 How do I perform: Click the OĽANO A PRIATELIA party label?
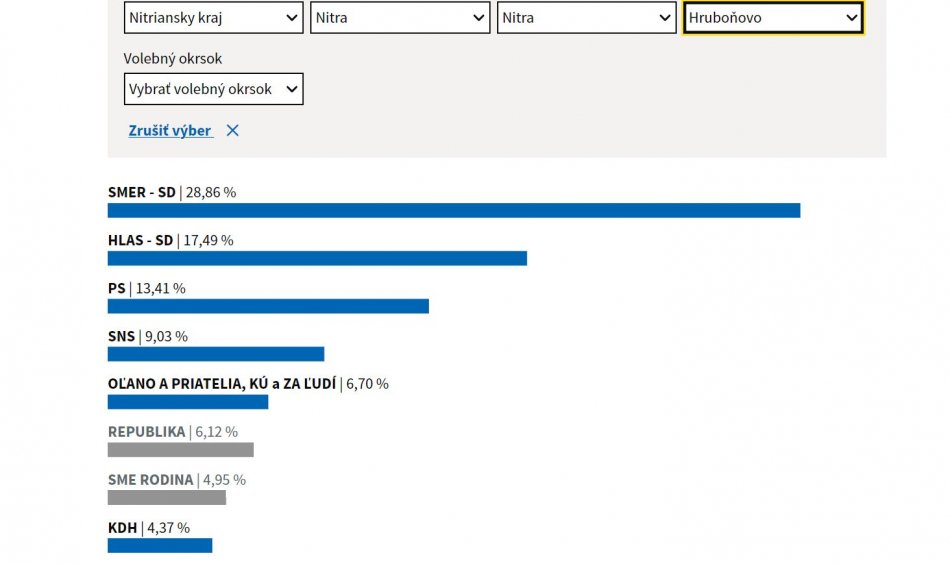(x=222, y=383)
